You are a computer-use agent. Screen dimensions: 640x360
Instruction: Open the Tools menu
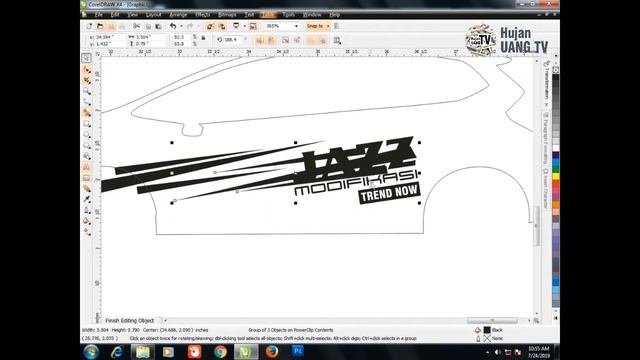[x=288, y=15]
